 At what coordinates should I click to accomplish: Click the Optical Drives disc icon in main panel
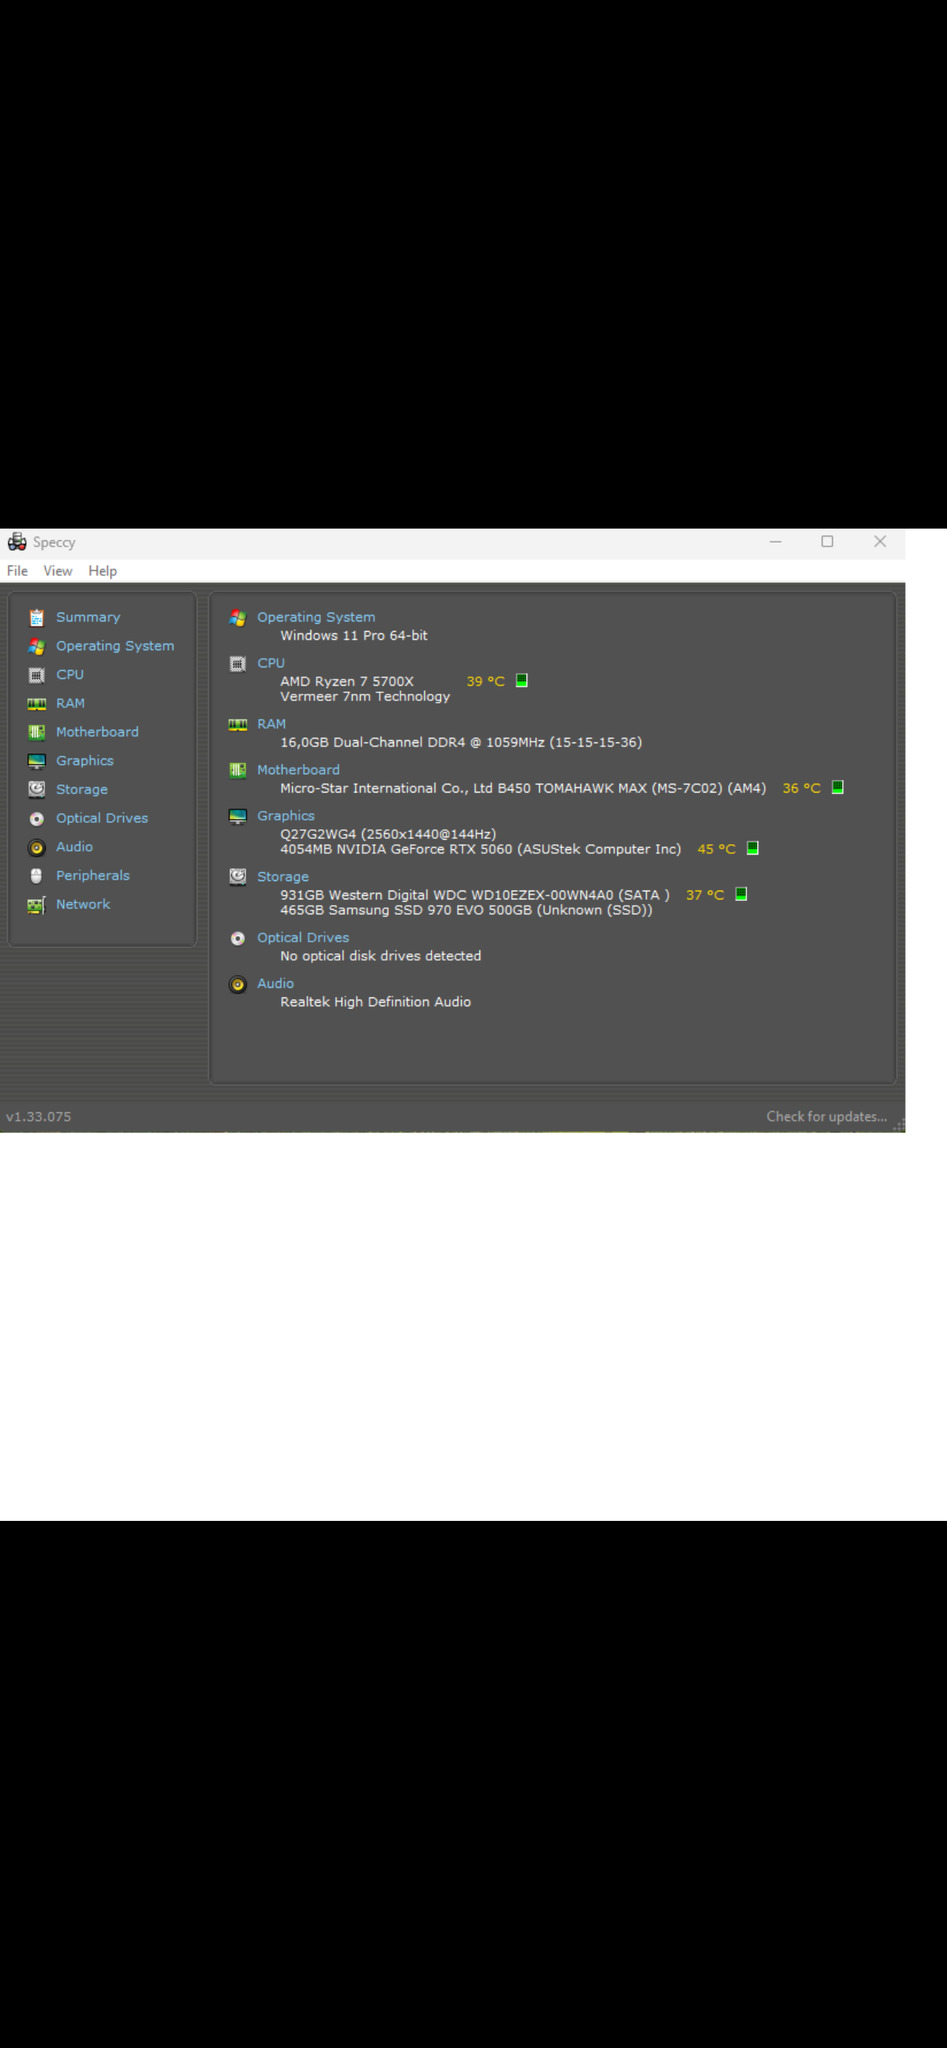tap(238, 938)
